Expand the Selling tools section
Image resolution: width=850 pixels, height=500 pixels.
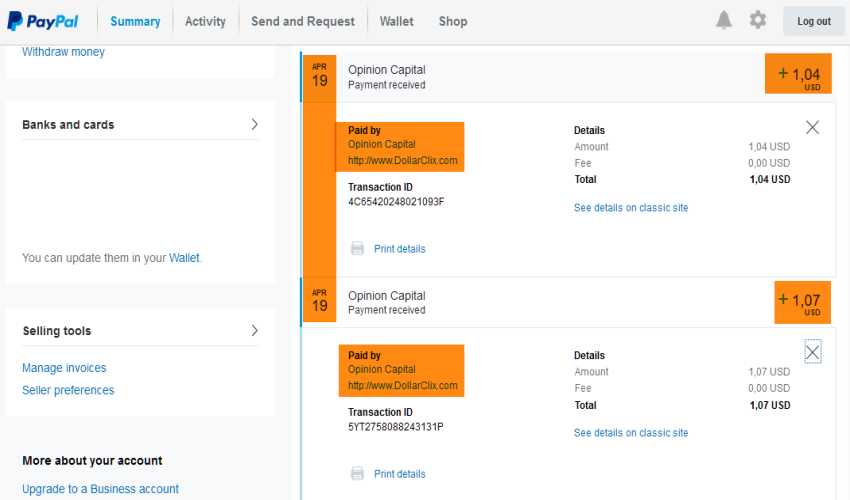point(254,330)
